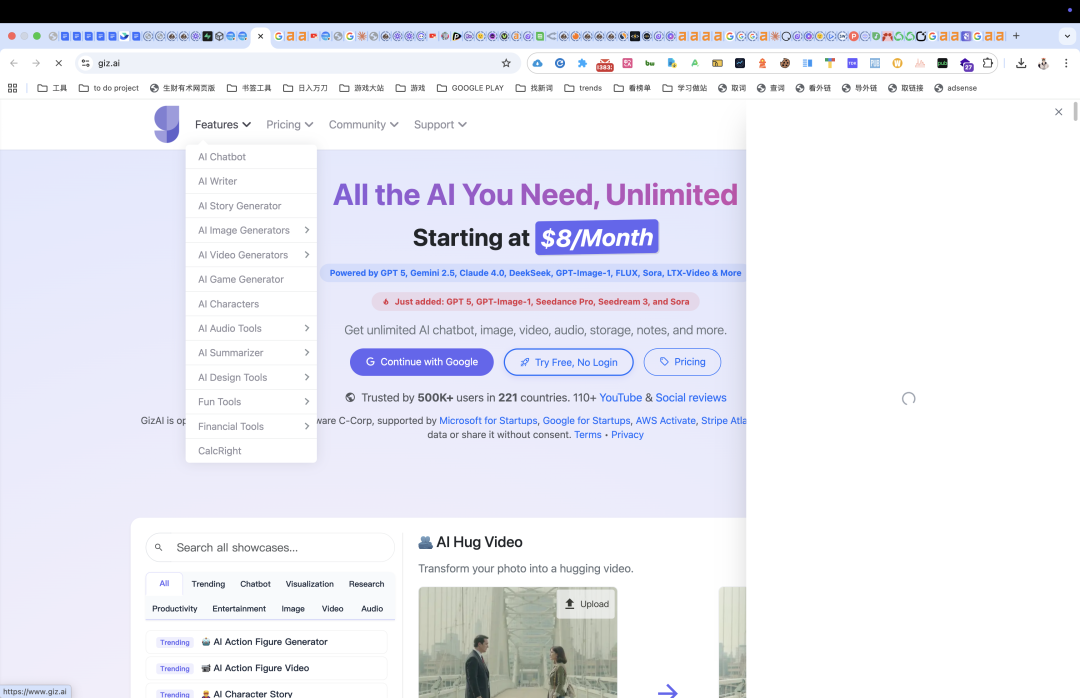Open the Pricing dropdown in navigation
Screen dimensions: 1080x698
[289, 125]
